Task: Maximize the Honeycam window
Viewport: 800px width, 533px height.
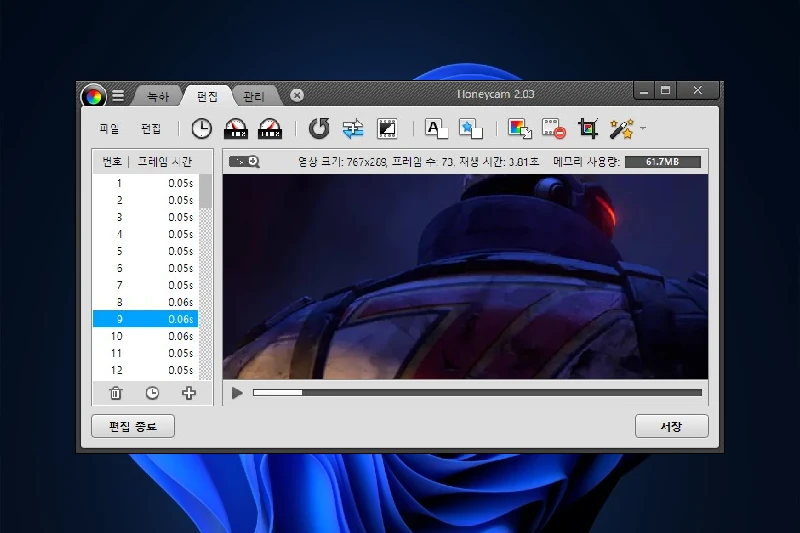Action: tap(665, 90)
